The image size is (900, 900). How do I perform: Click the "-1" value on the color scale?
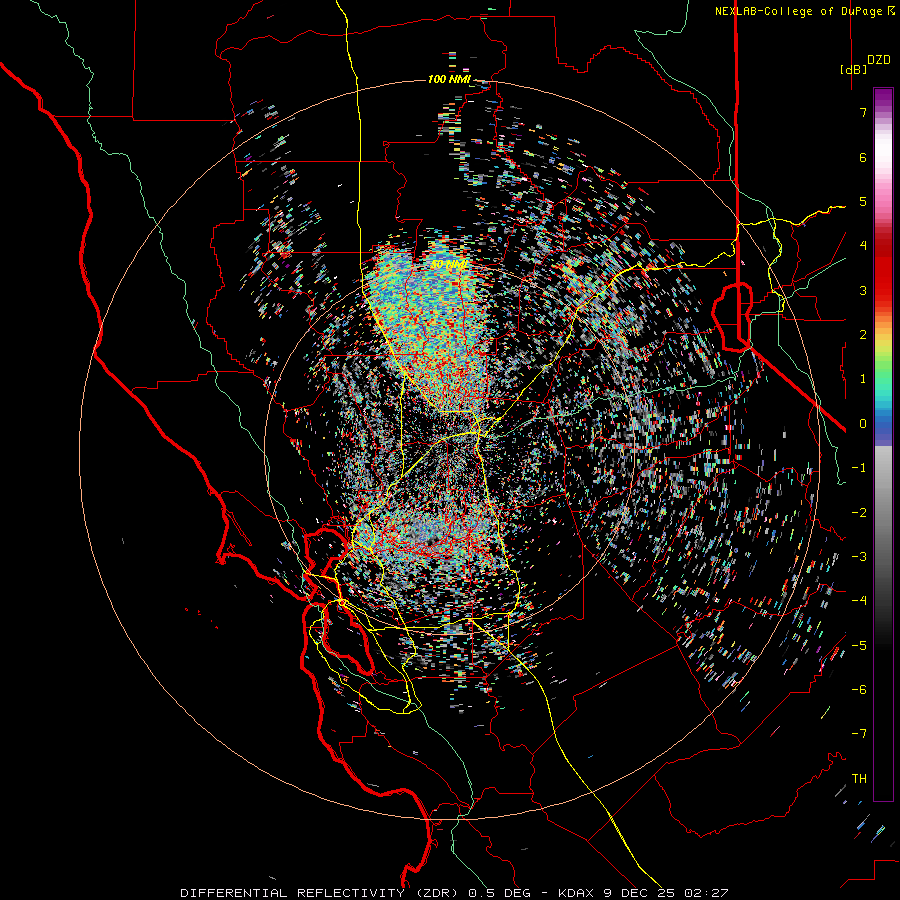(859, 468)
